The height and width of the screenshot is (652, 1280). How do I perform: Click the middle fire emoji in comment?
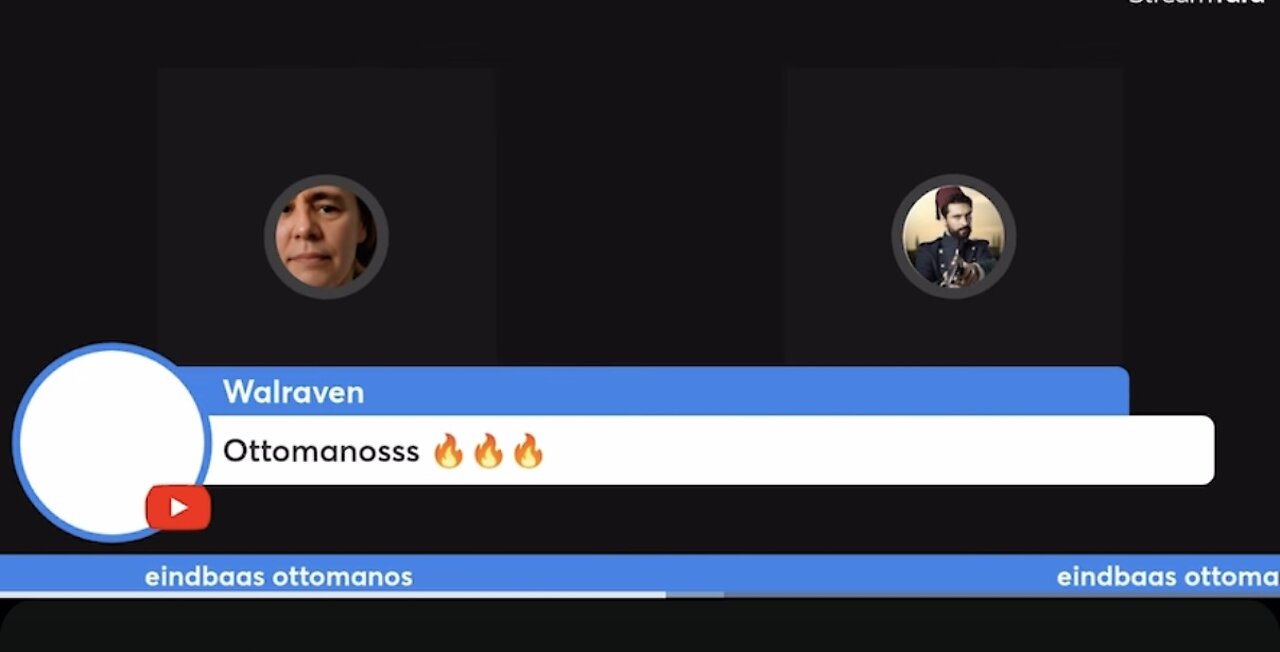(x=488, y=451)
